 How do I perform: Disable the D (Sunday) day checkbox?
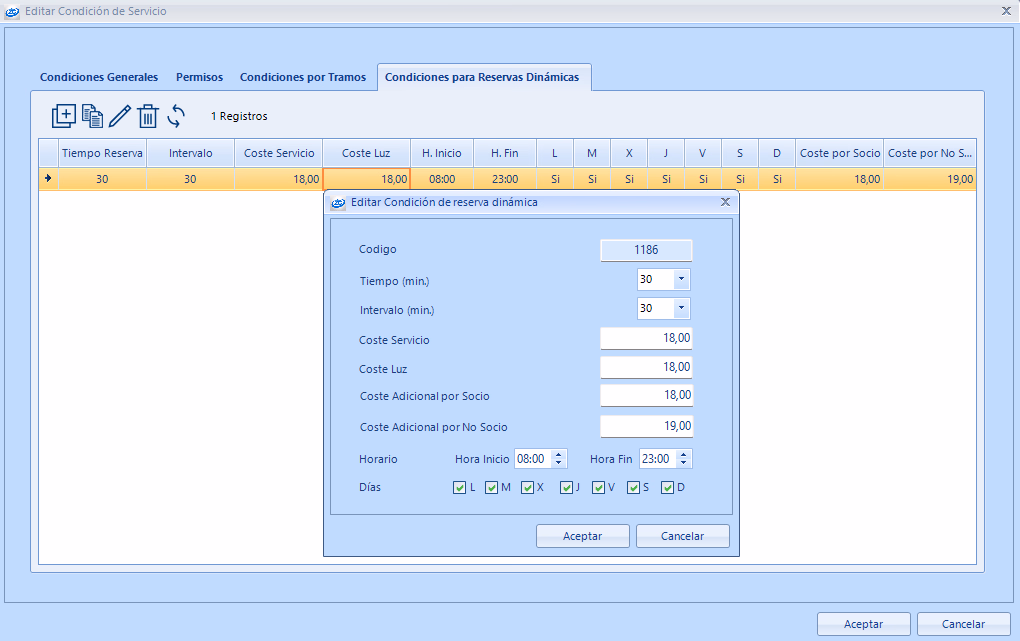[668, 488]
